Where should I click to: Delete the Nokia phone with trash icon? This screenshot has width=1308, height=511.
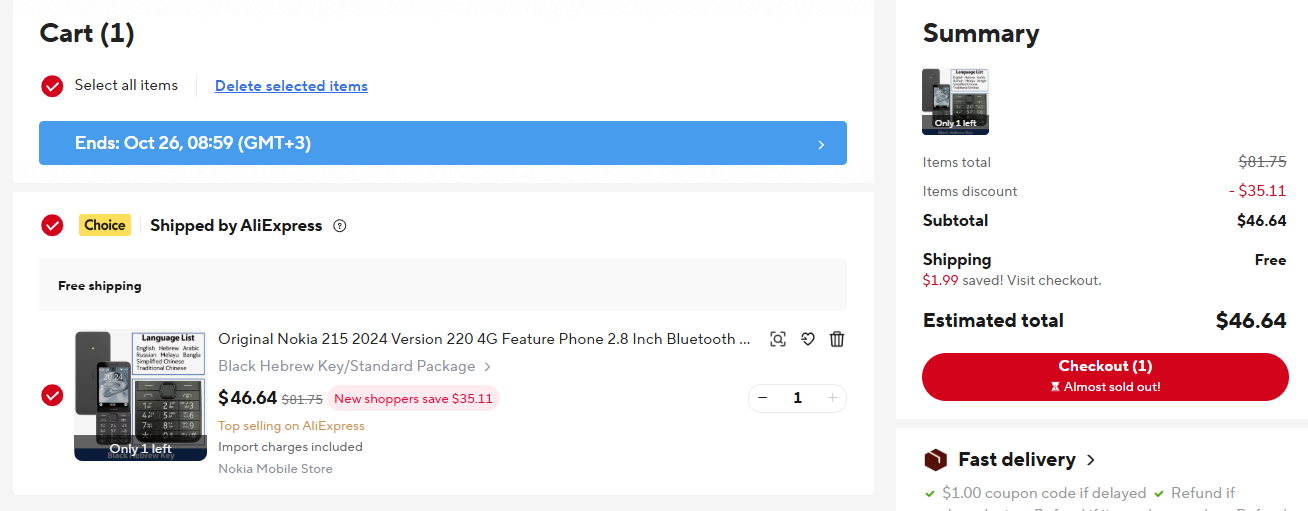coord(837,339)
